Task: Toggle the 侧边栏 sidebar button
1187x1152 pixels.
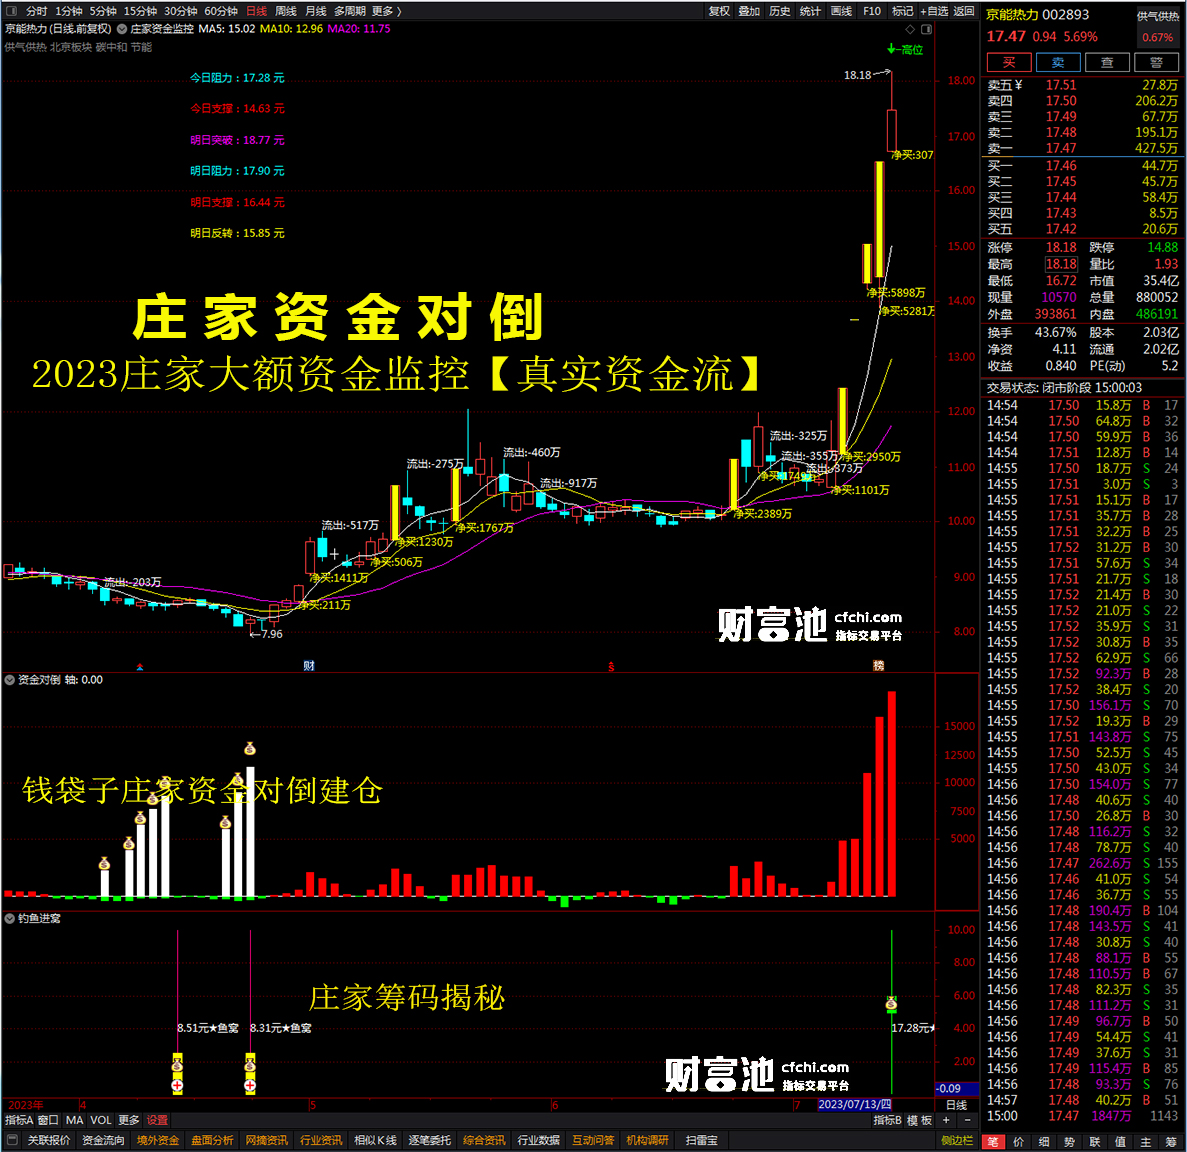Action: click(957, 1141)
